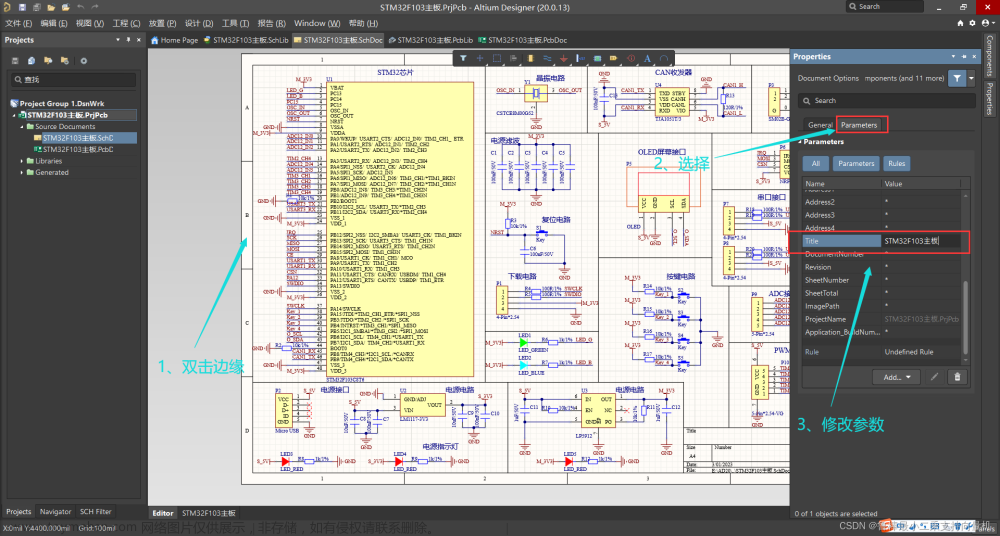Collapse the STM32F103主板.PrjPcb project node
This screenshot has width=1000, height=536.
point(13,115)
